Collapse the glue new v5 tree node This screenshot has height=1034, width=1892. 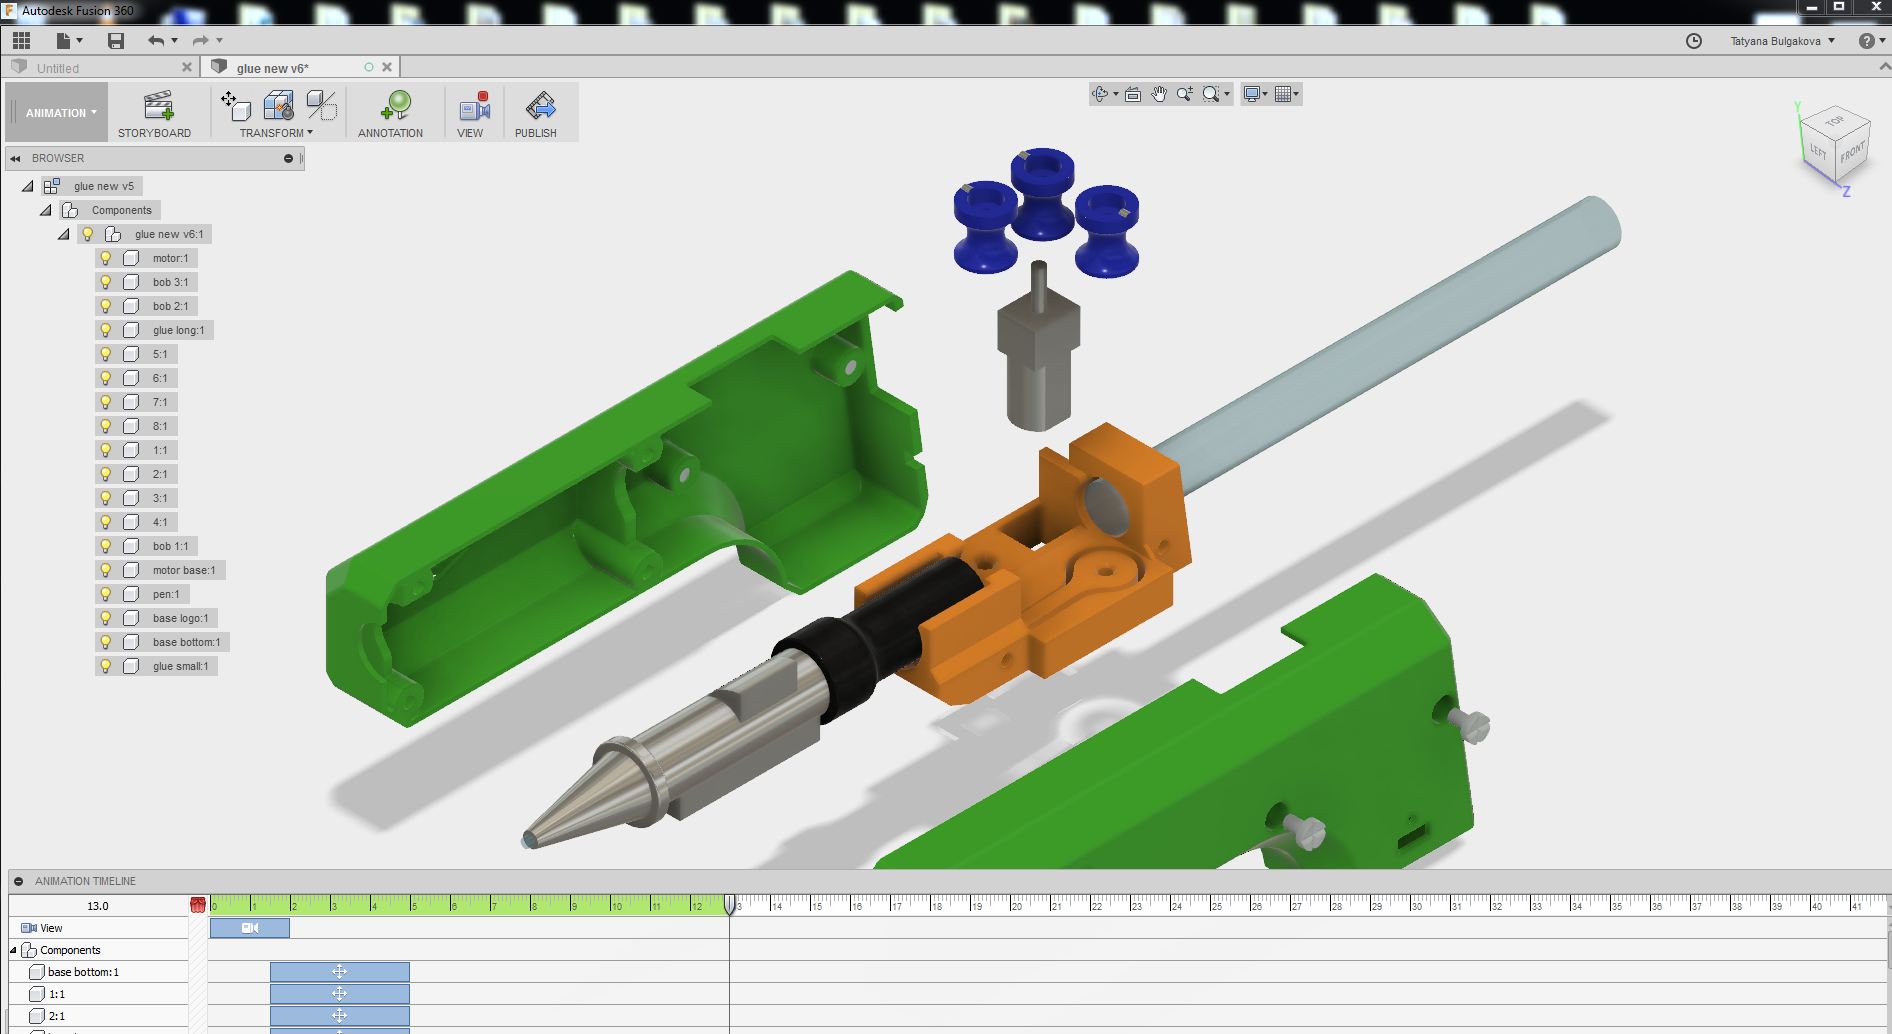(28, 186)
